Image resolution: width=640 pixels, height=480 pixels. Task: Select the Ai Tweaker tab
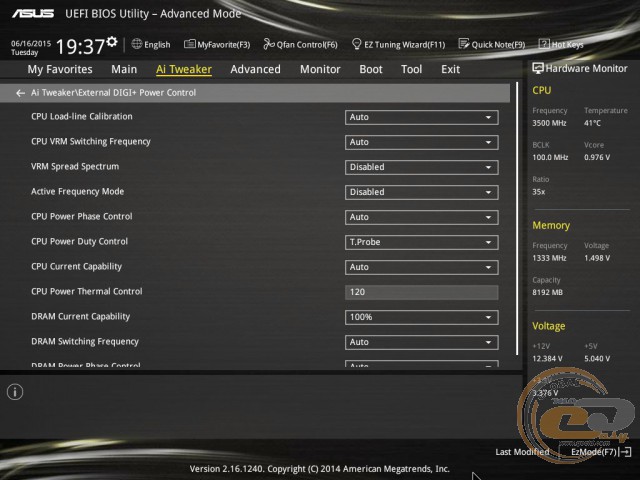pyautogui.click(x=184, y=69)
